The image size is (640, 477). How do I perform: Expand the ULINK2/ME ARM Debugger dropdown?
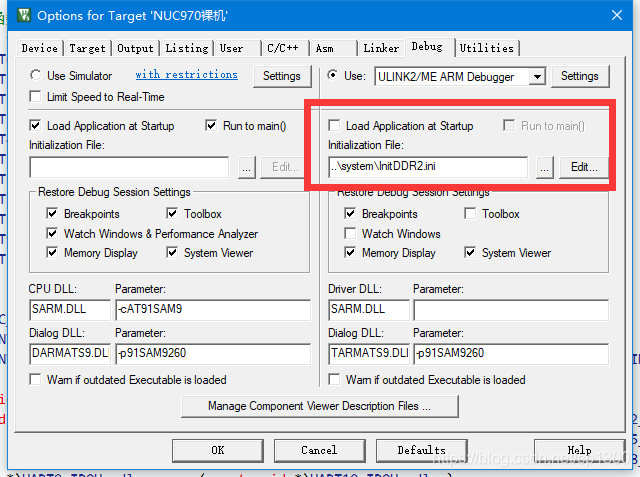(x=538, y=77)
